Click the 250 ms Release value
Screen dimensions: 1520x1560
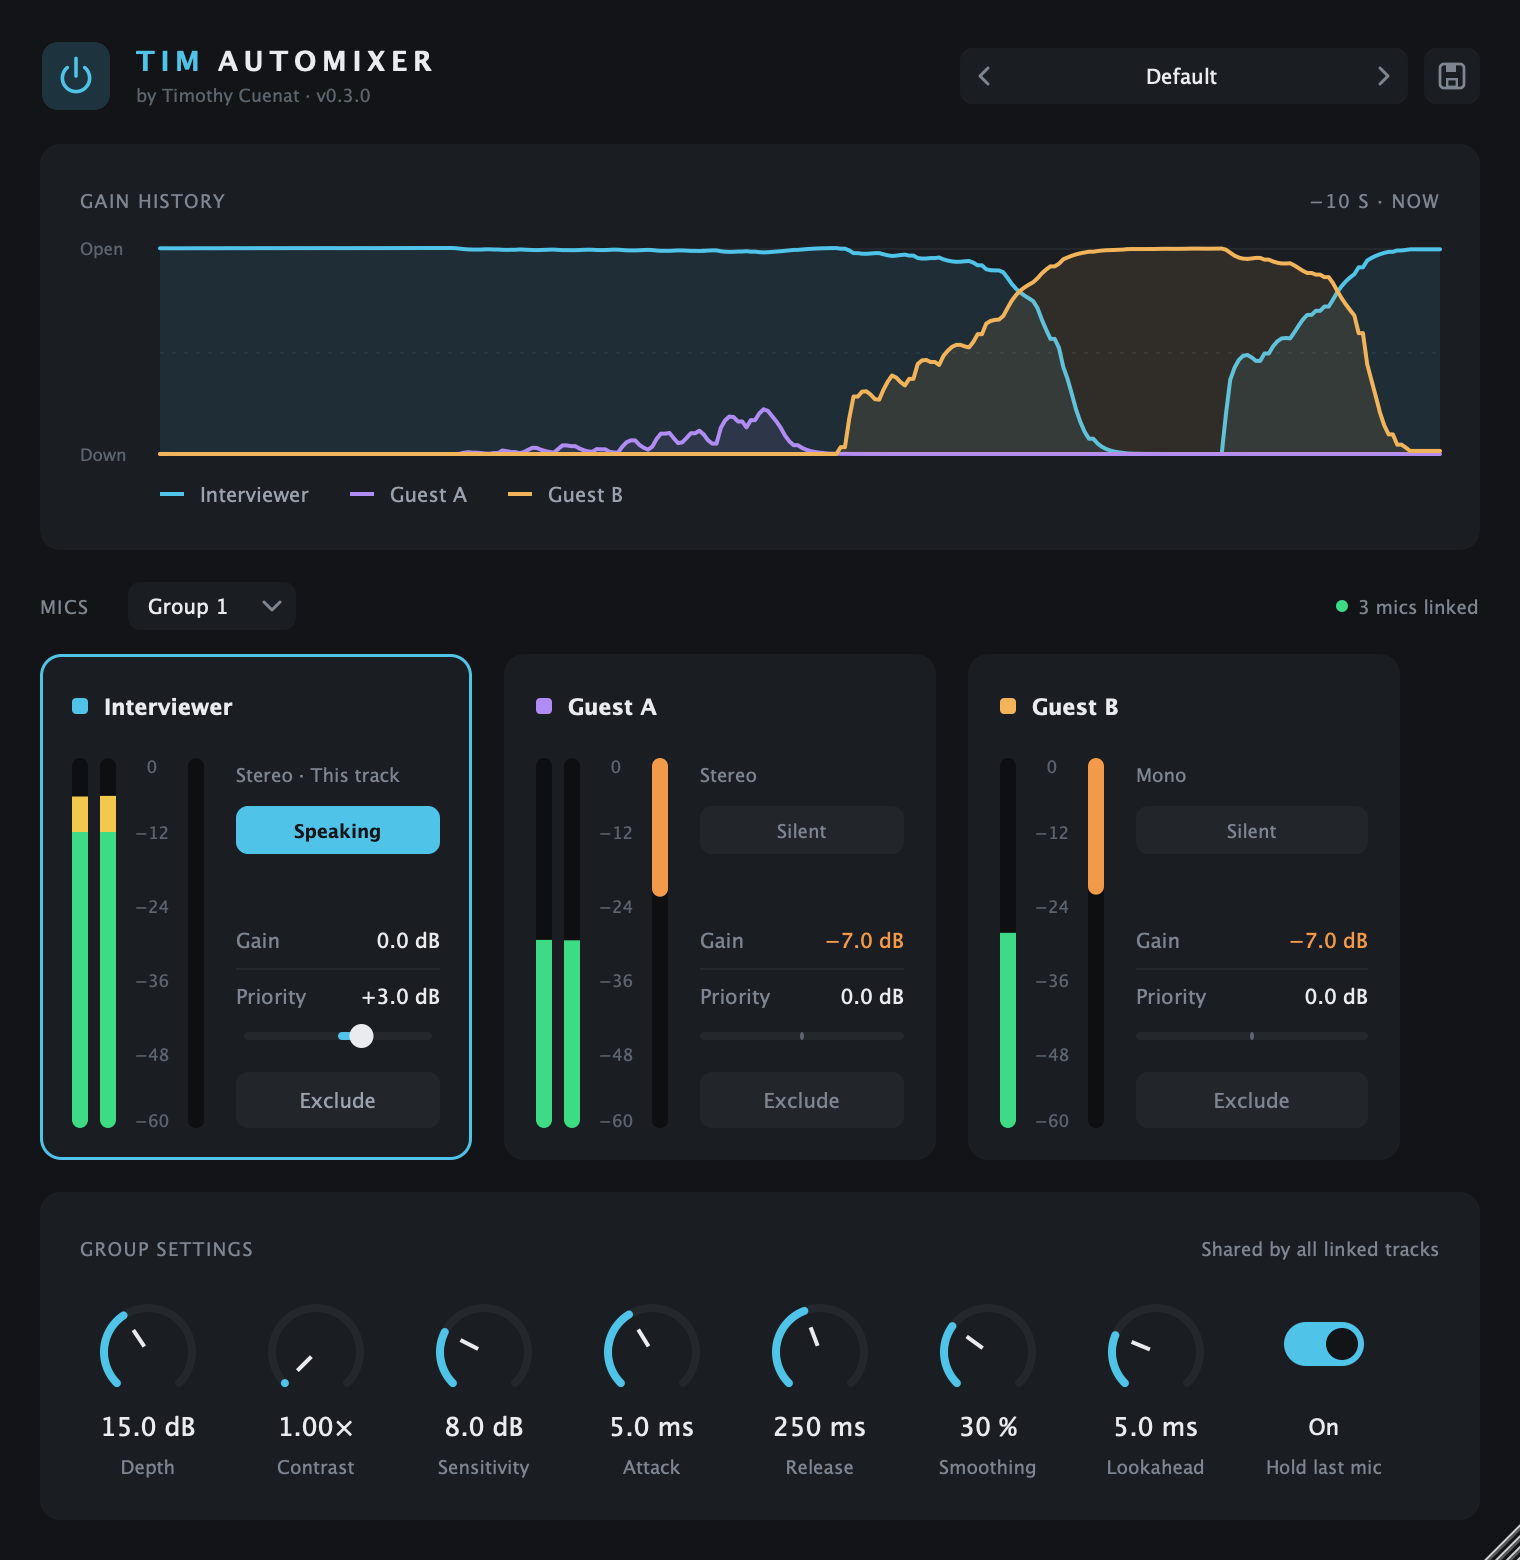point(820,1427)
